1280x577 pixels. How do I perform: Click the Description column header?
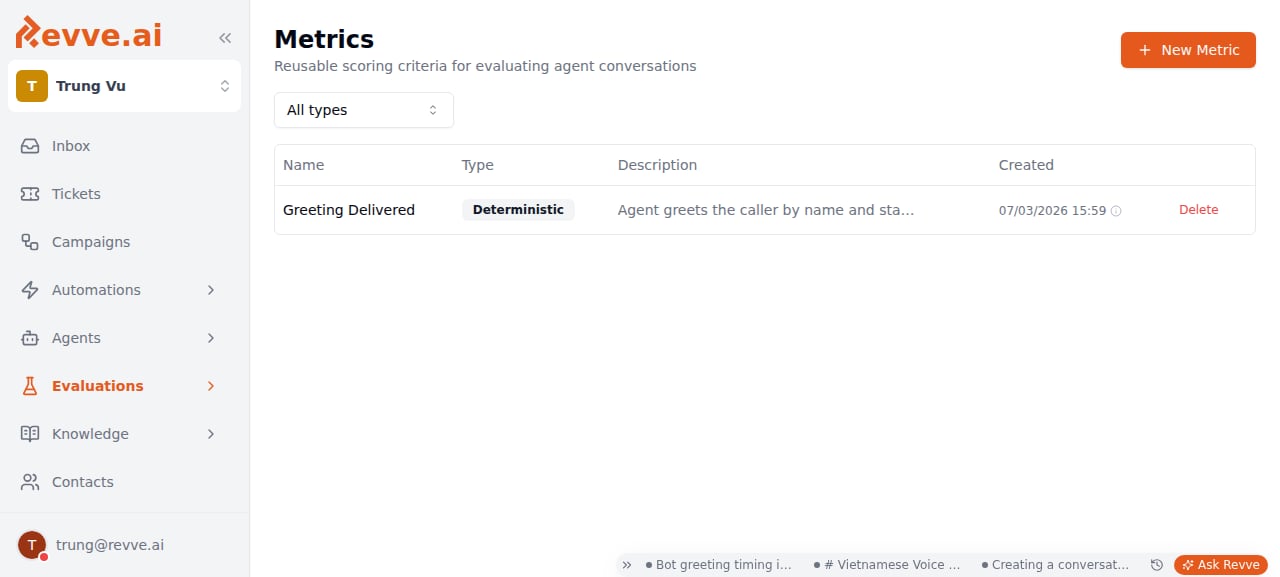pyautogui.click(x=657, y=165)
